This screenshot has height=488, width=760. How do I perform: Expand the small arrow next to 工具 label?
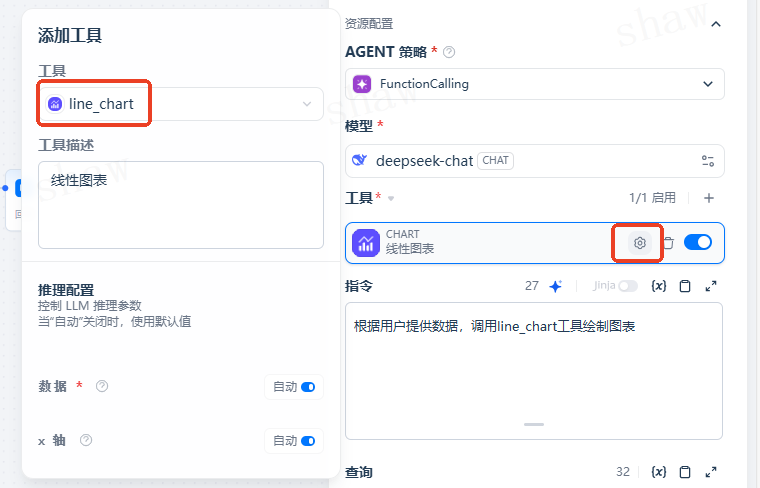coord(391,198)
